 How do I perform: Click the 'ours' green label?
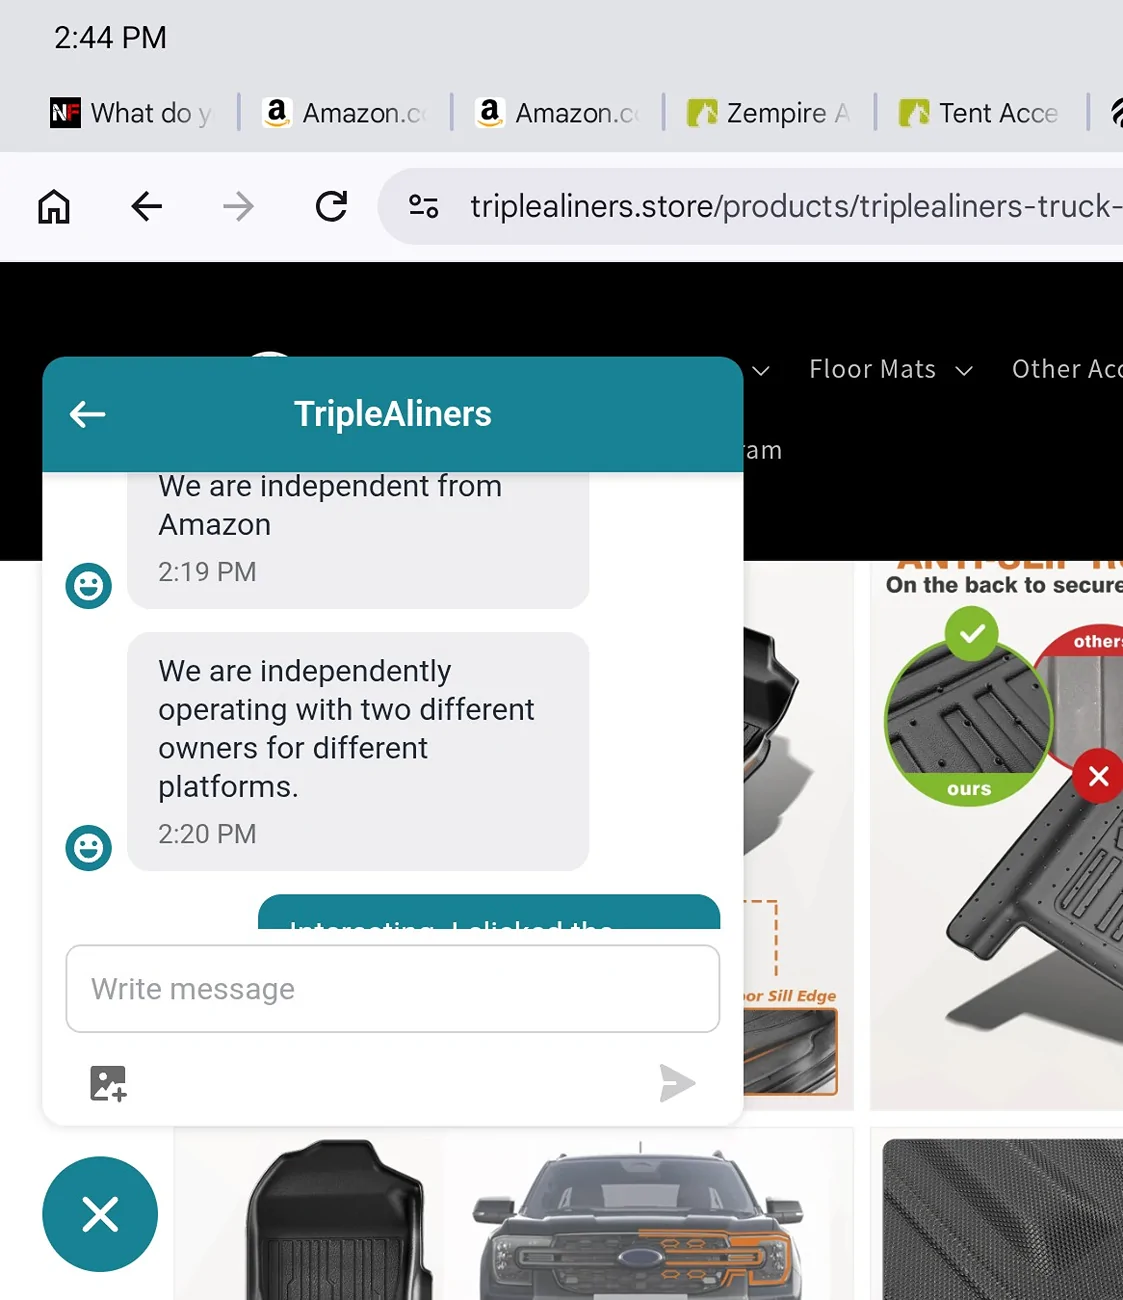(x=969, y=789)
